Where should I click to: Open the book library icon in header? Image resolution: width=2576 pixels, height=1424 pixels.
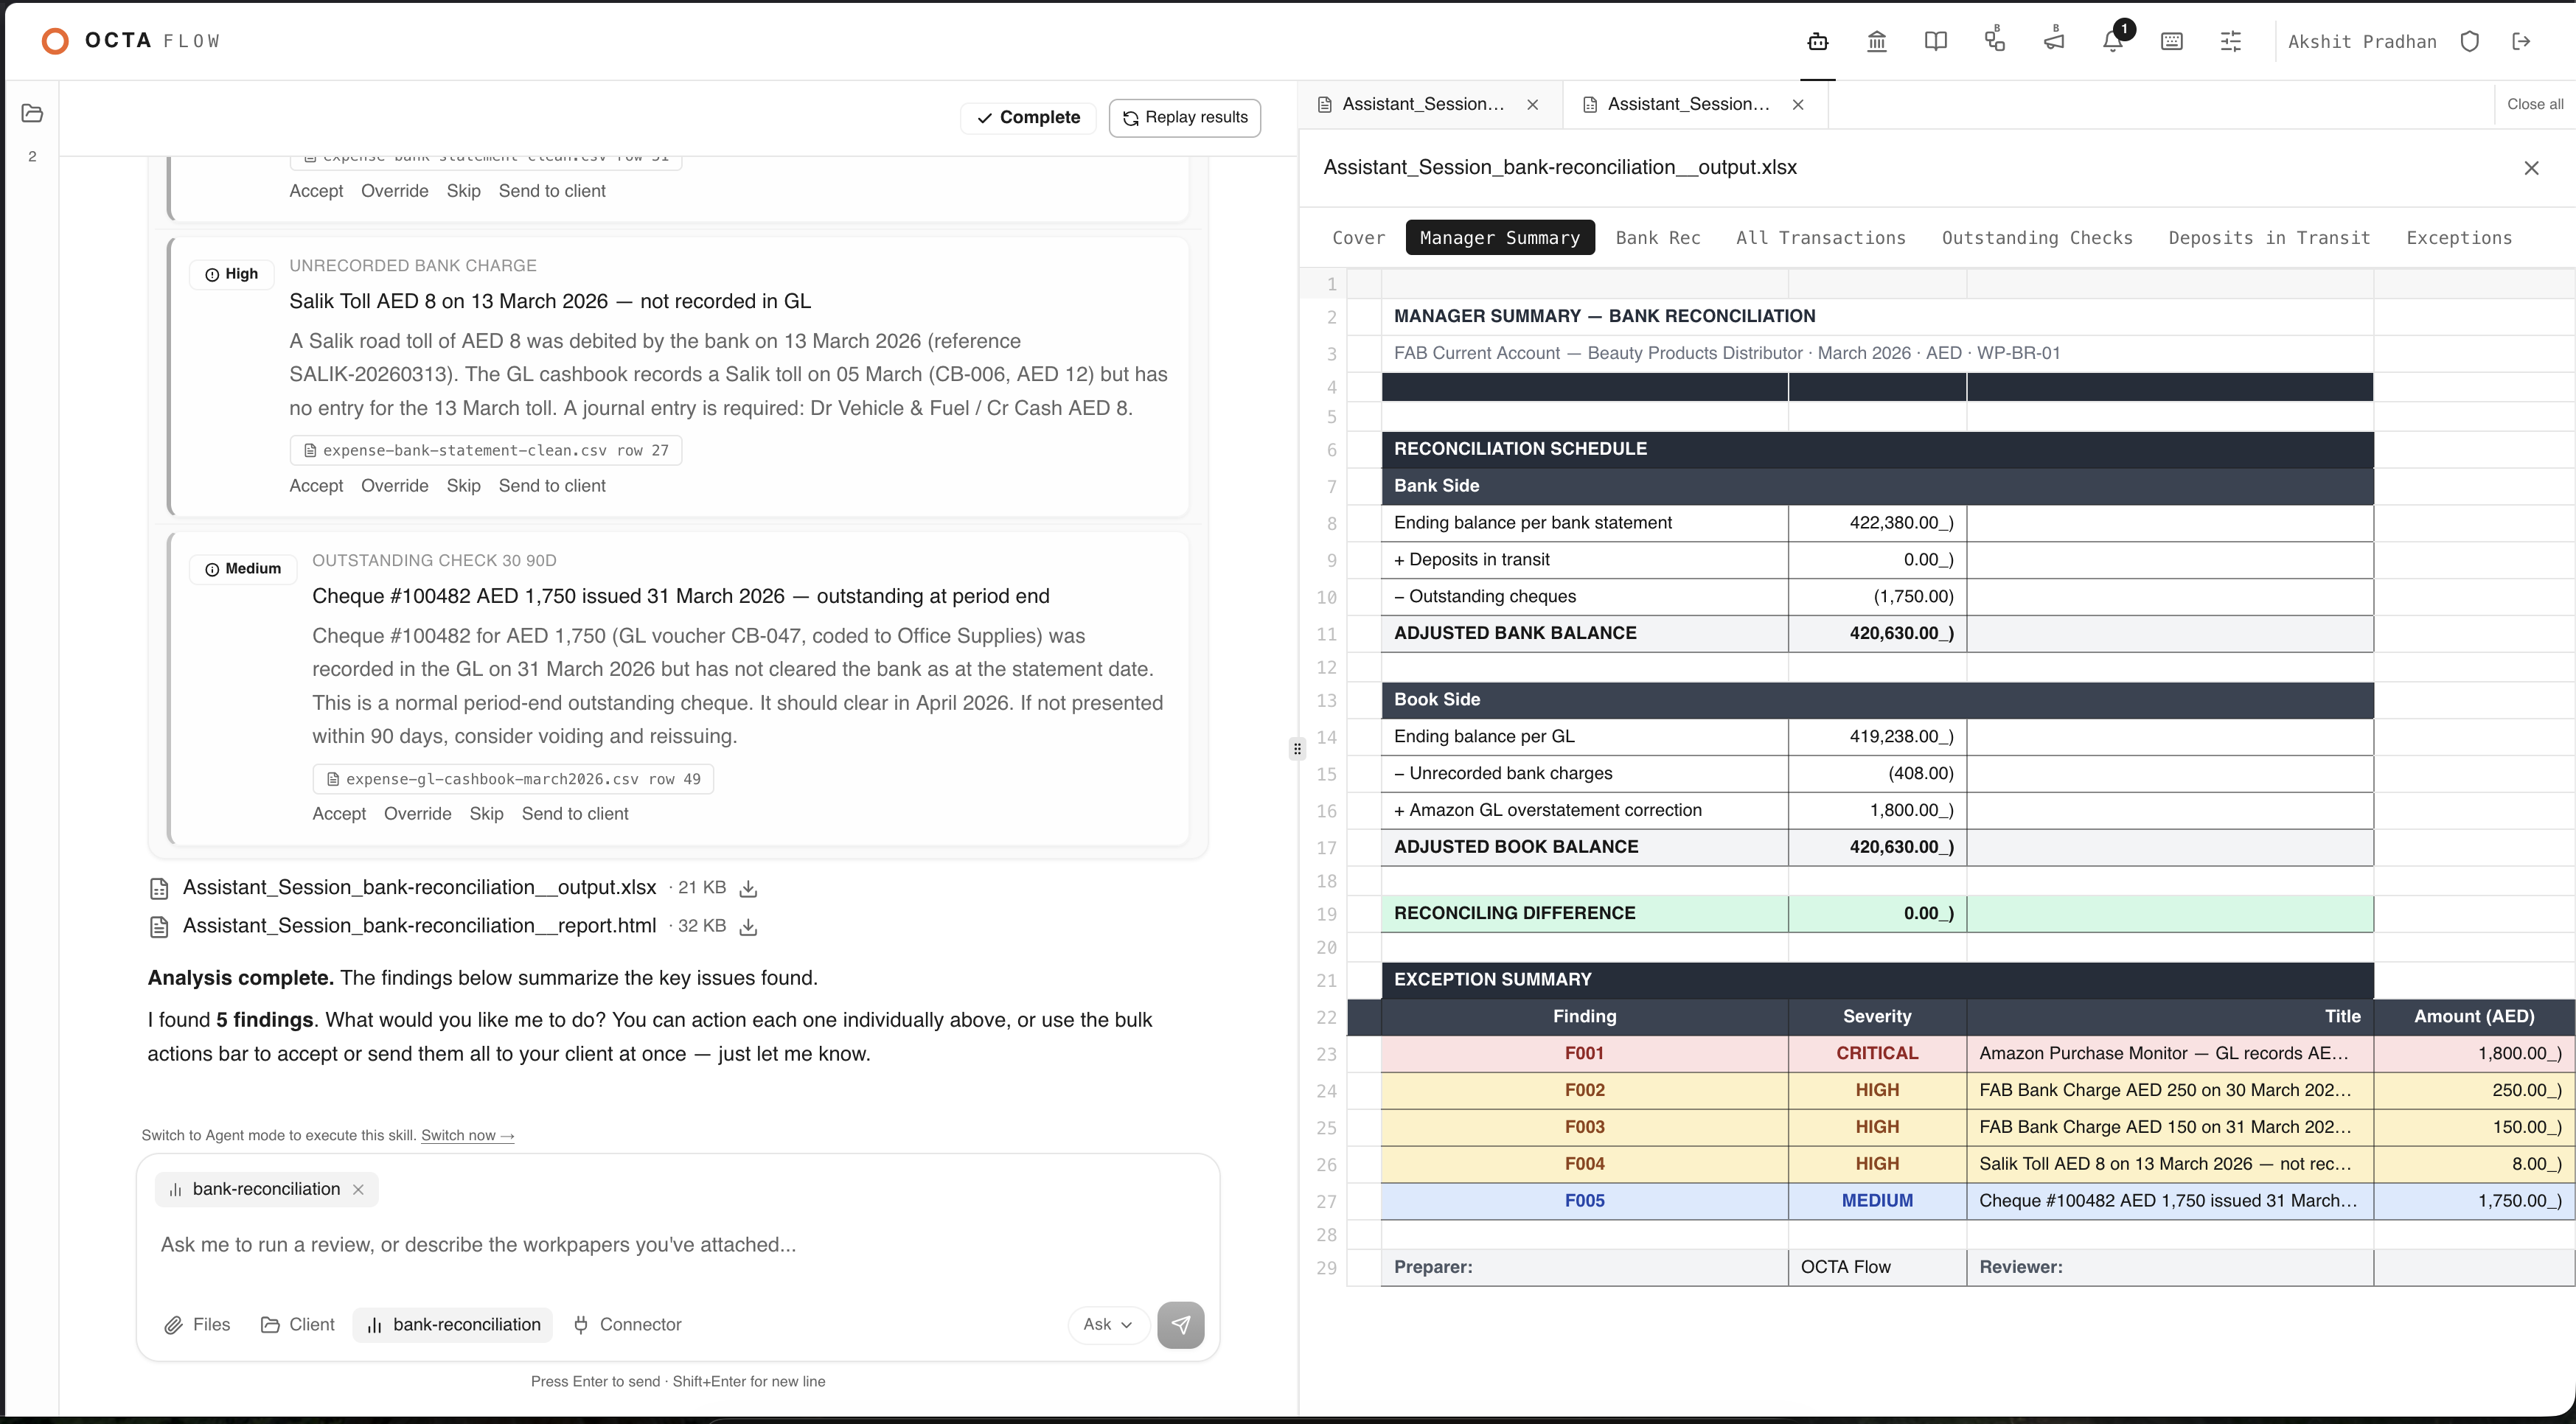click(x=1936, y=41)
